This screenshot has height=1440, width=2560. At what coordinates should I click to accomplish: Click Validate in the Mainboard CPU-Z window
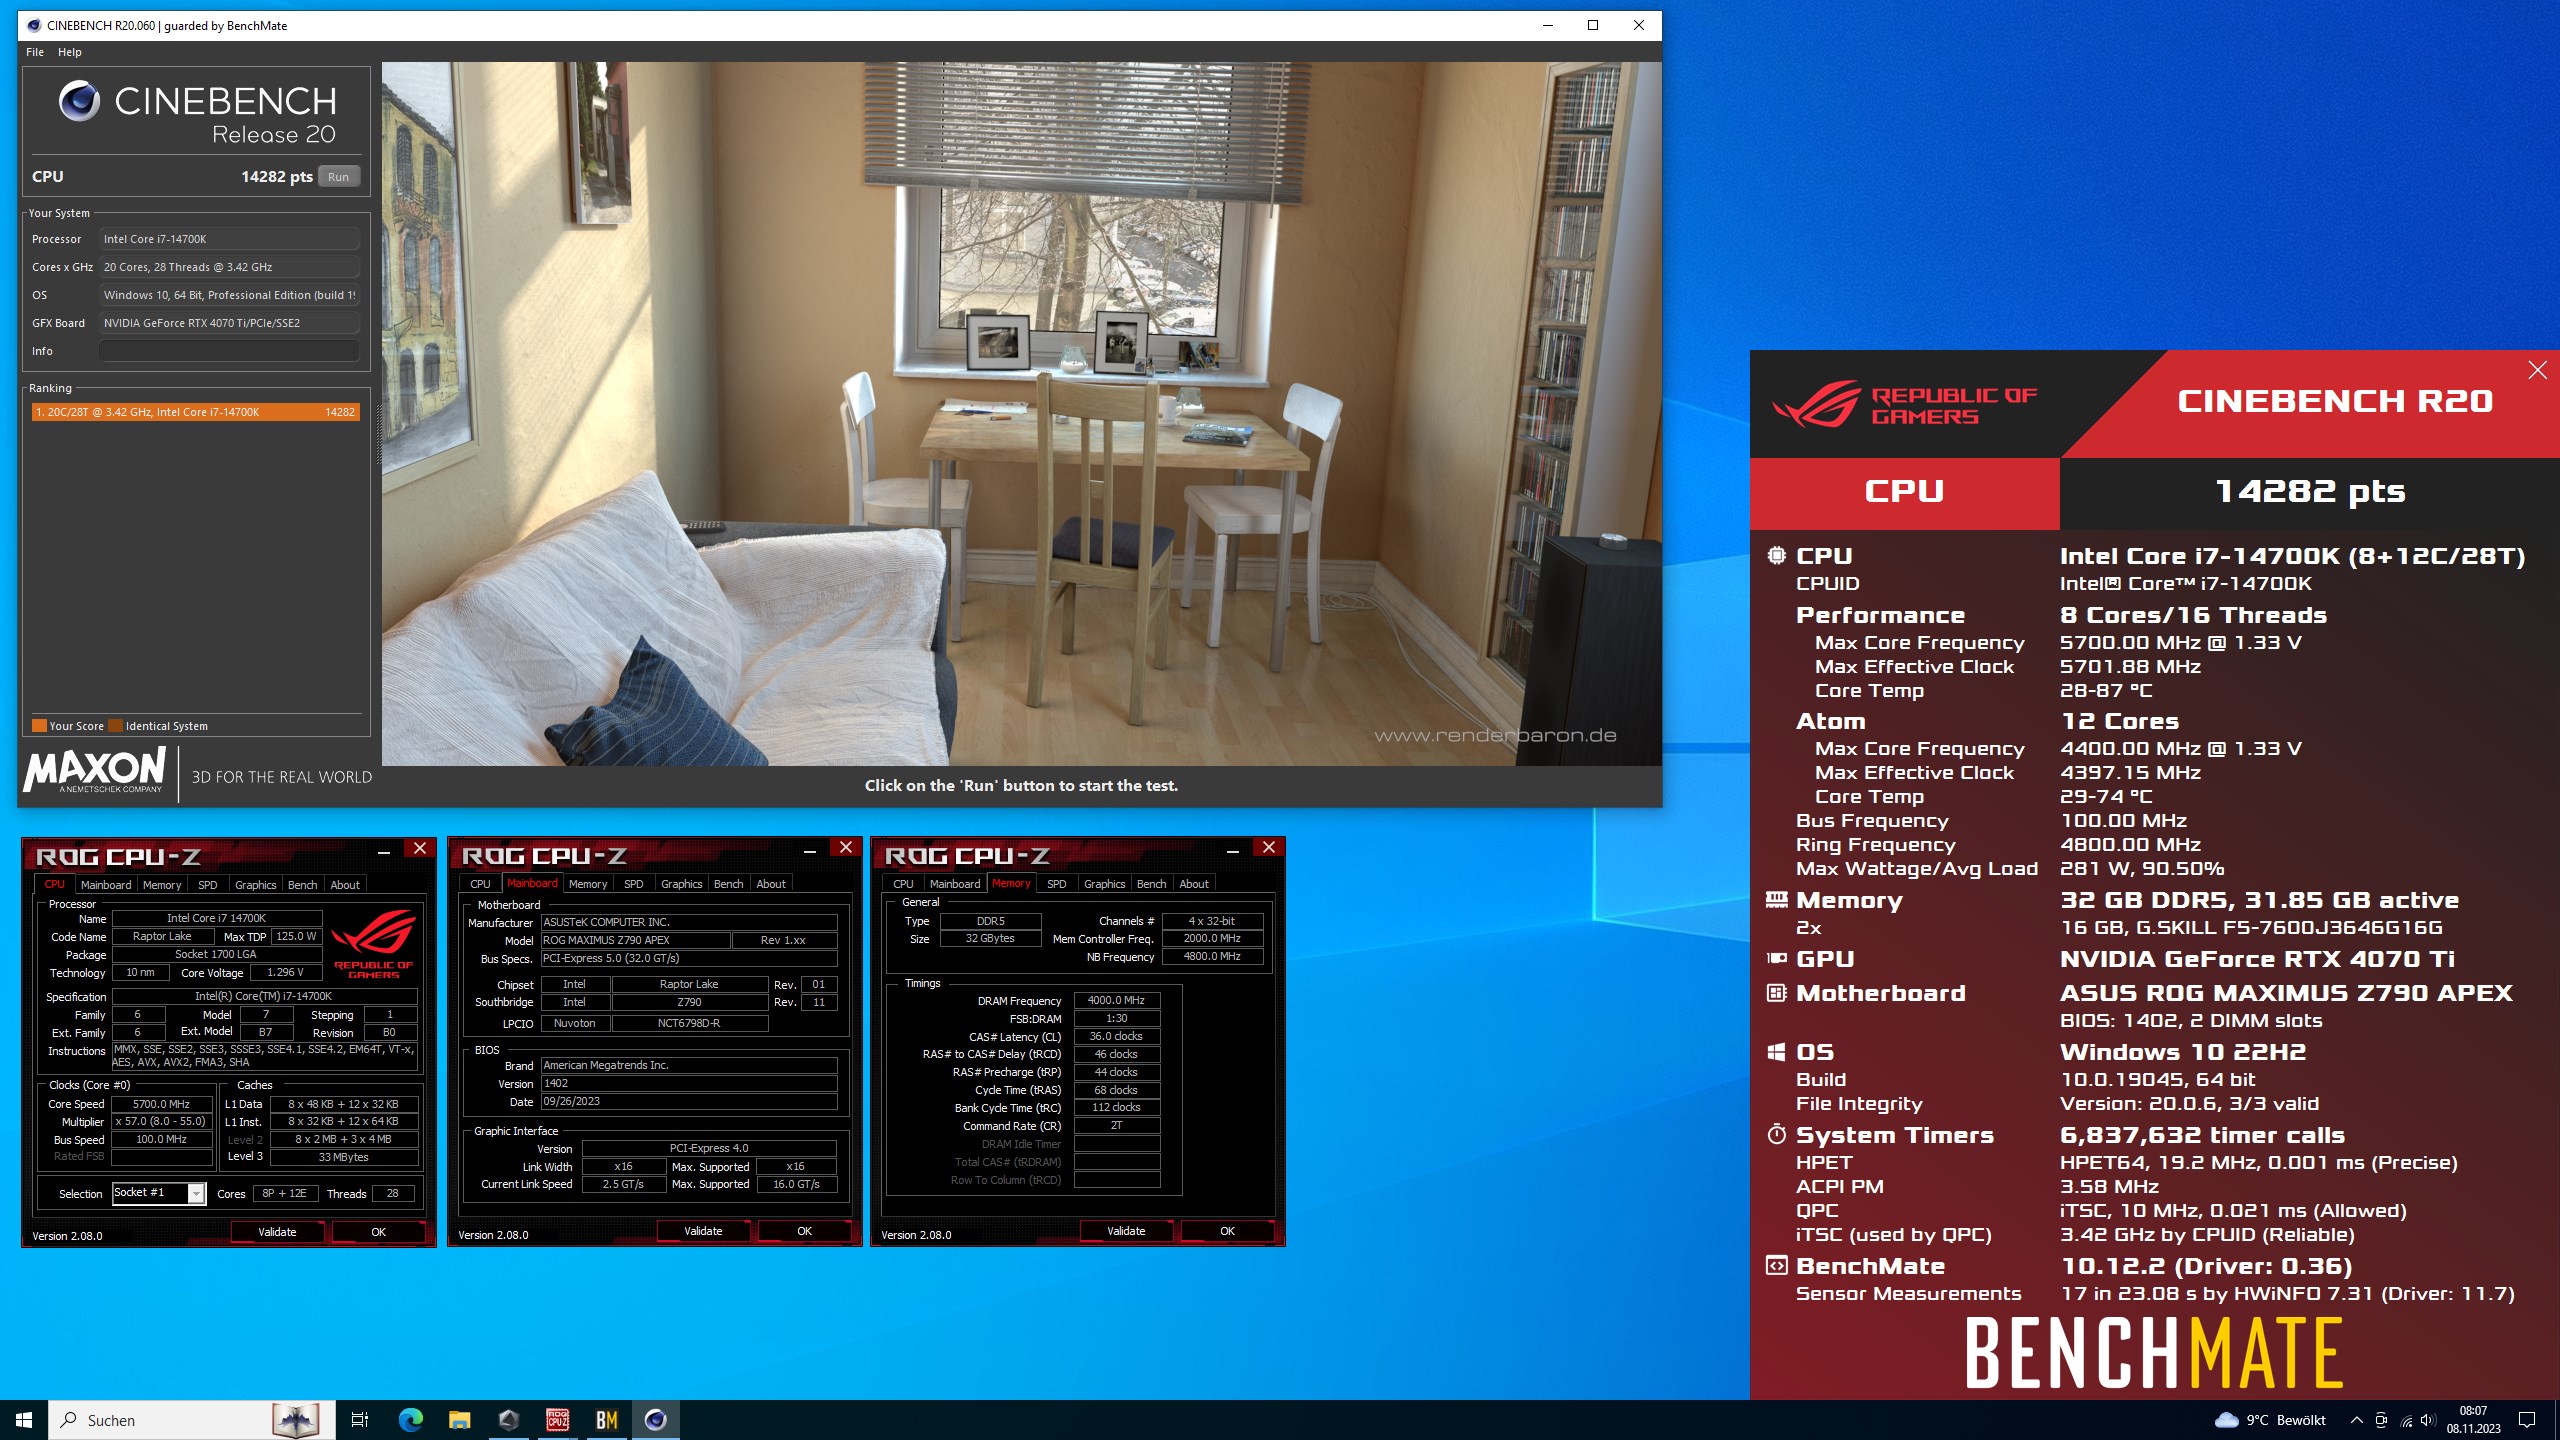coord(703,1231)
